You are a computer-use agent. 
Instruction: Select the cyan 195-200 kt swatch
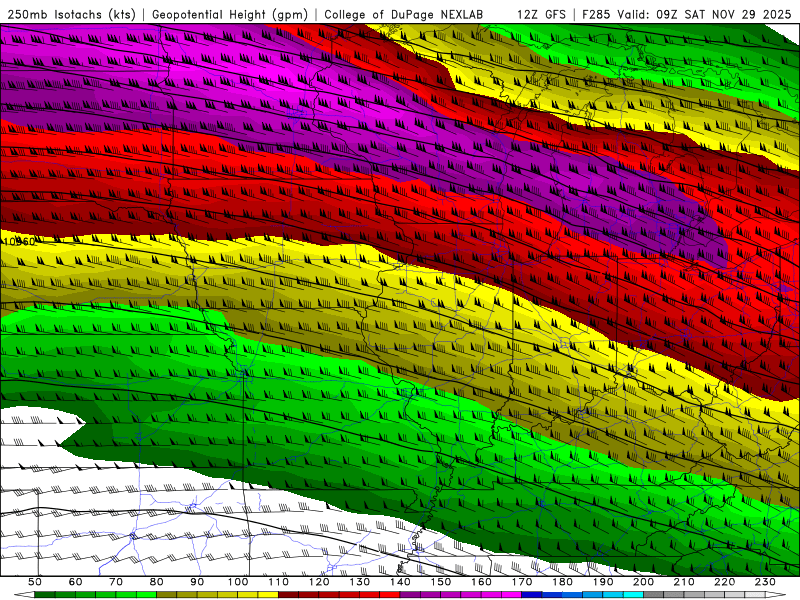[x=633, y=594]
